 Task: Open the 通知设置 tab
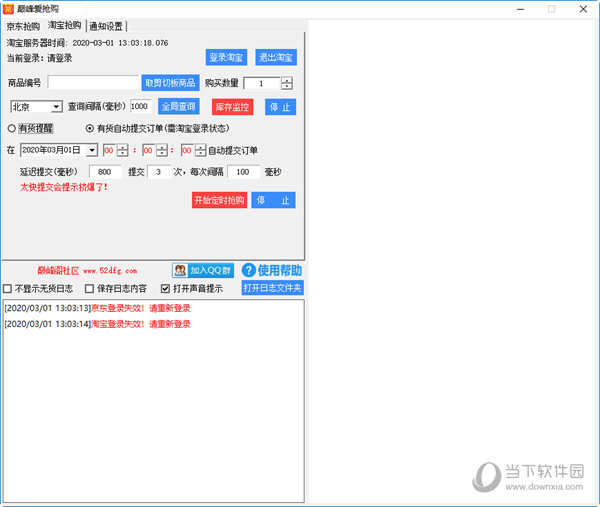coord(106,26)
